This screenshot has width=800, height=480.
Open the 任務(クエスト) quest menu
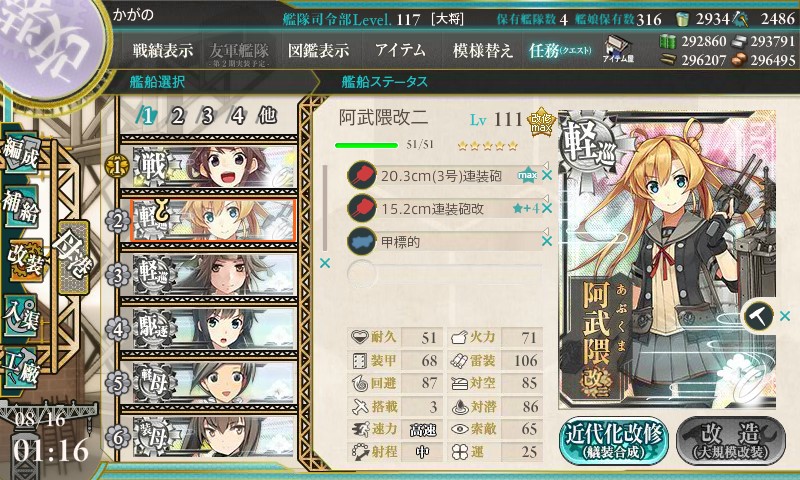(x=560, y=50)
